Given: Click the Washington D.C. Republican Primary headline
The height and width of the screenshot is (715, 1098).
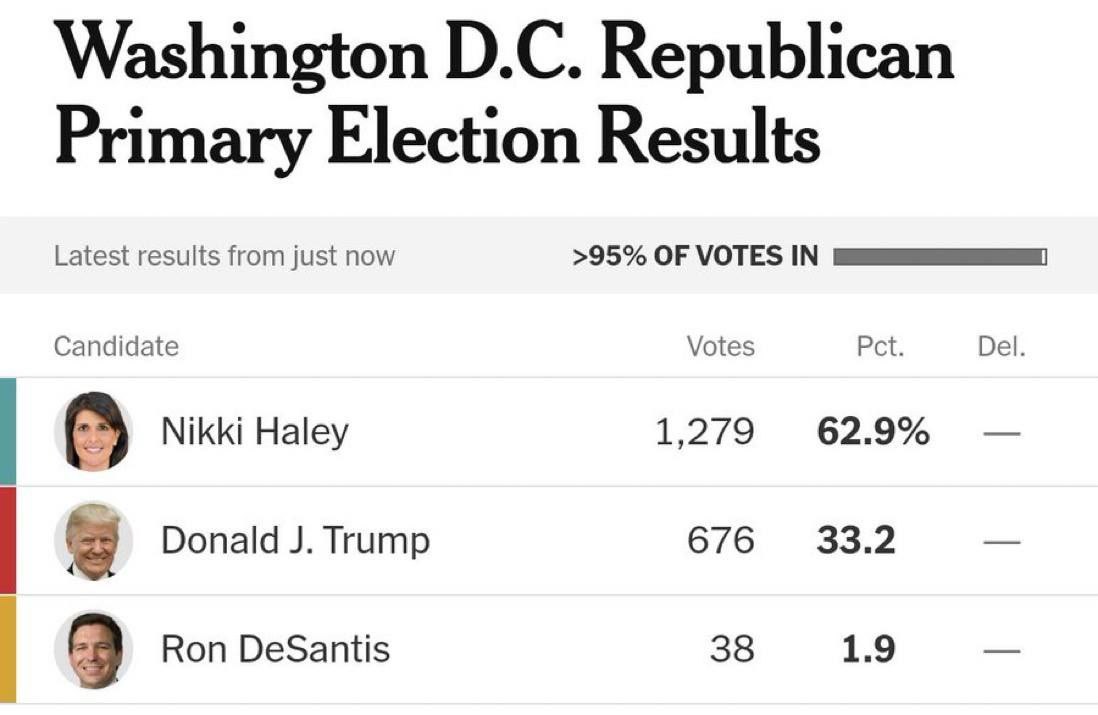Looking at the screenshot, I should point(500,95).
